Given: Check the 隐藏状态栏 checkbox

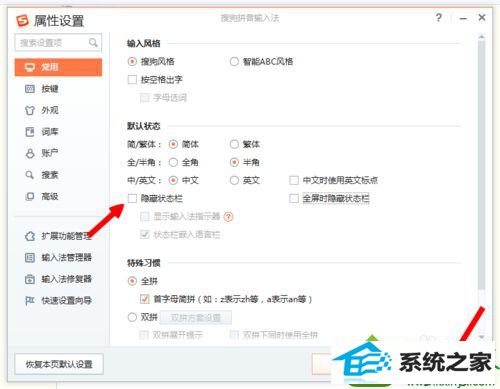Looking at the screenshot, I should coord(132,198).
